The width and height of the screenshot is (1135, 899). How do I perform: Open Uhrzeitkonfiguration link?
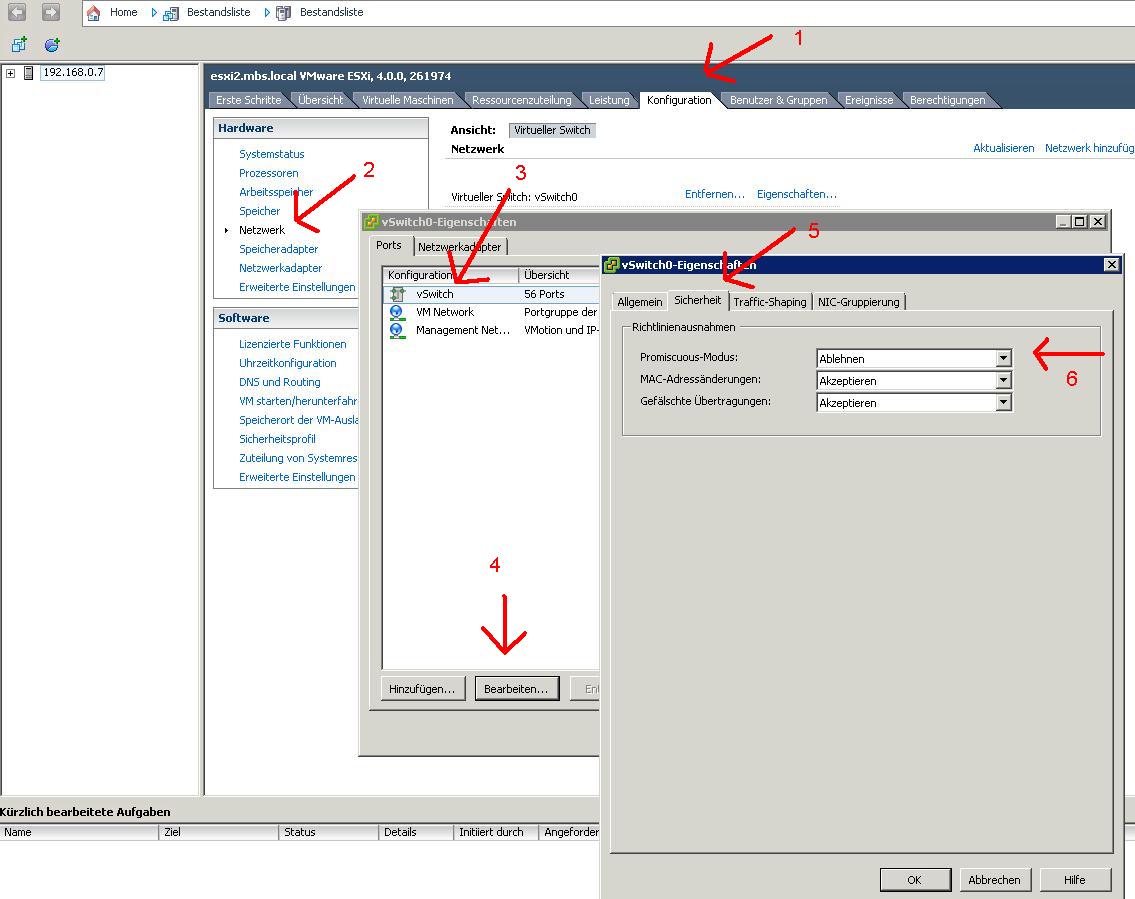click(287, 363)
